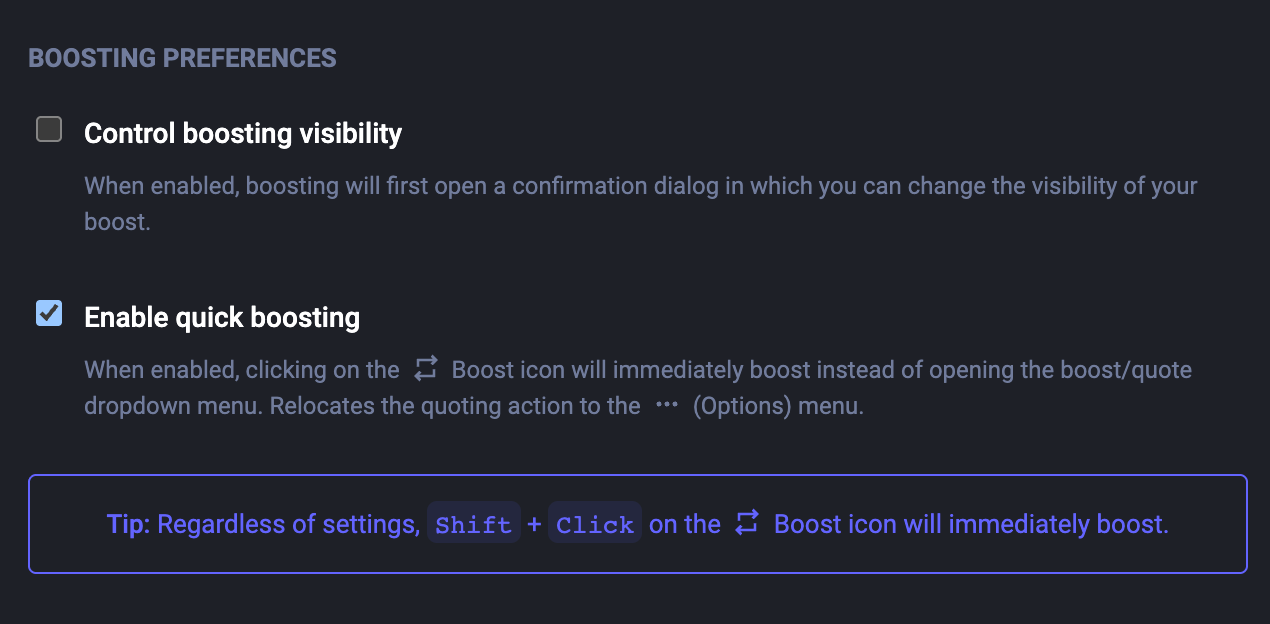Click the Boost icon in quick boosting description

(x=426, y=369)
